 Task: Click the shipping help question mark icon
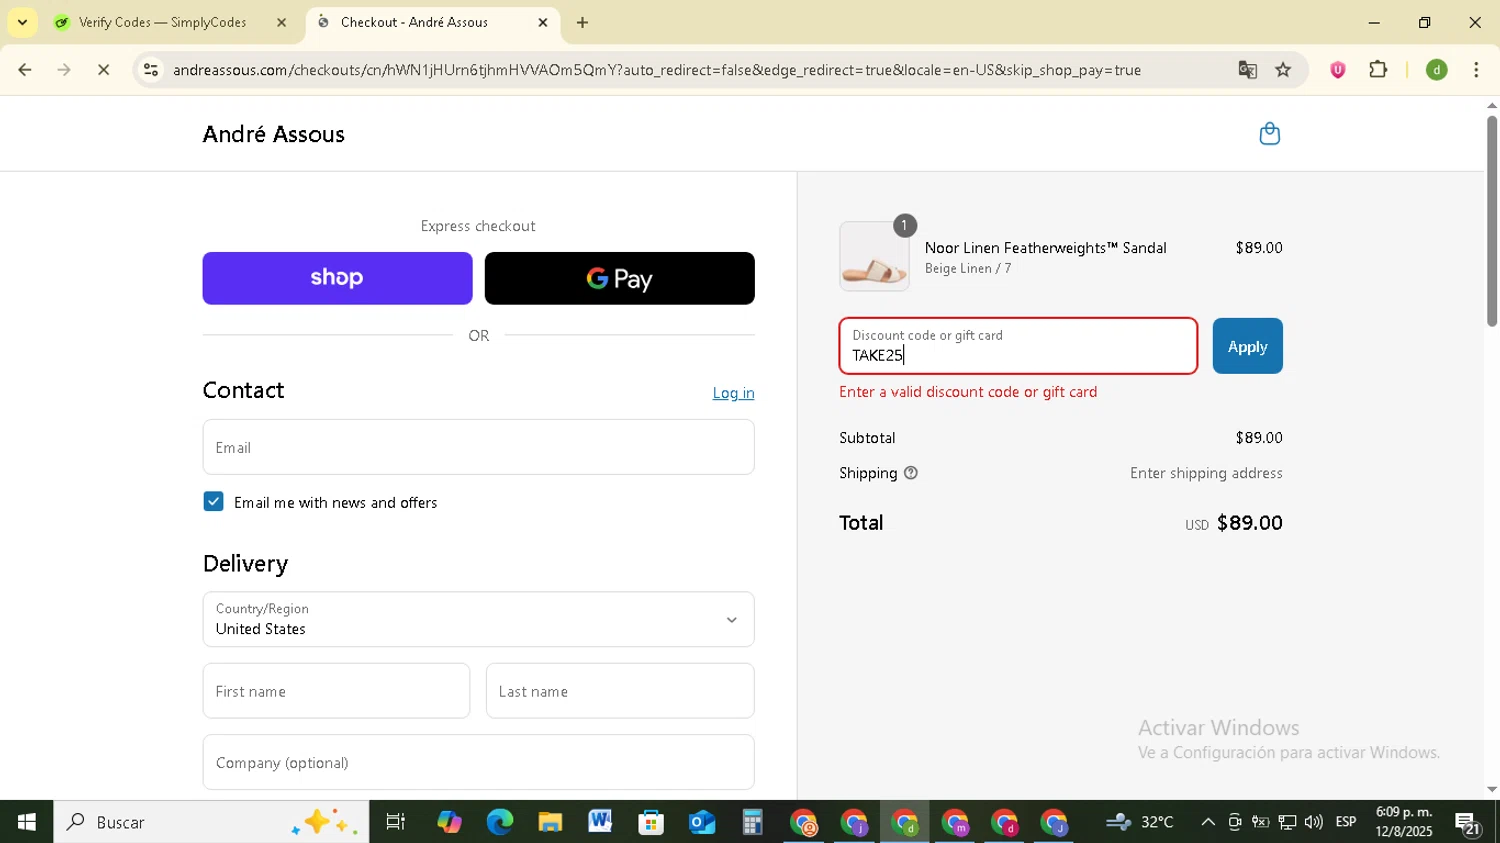pyautogui.click(x=910, y=473)
